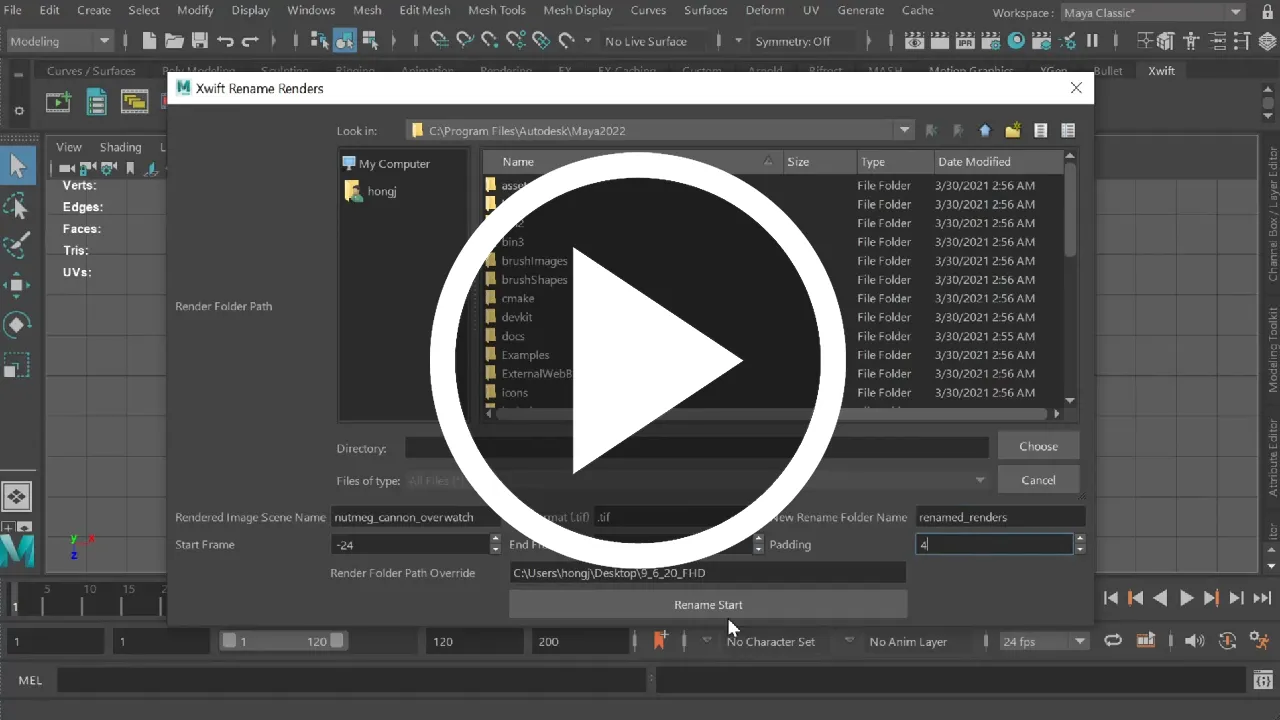Click the Cancel button in file browser

point(1038,480)
